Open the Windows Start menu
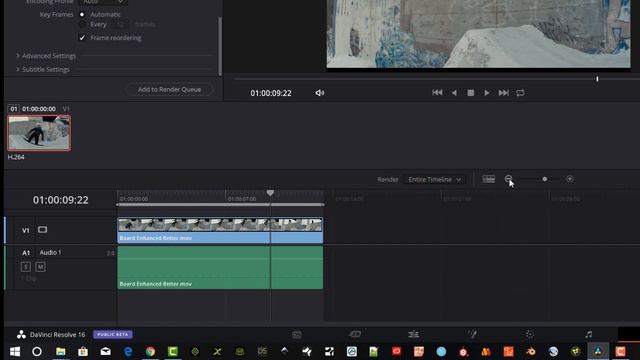The height and width of the screenshot is (360, 640). click(15, 351)
